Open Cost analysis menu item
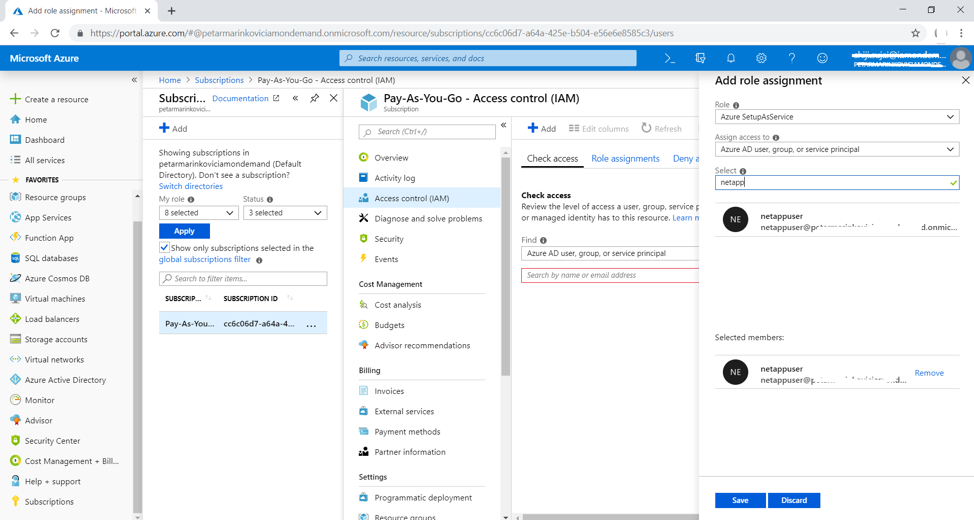The image size is (974, 520). point(397,305)
